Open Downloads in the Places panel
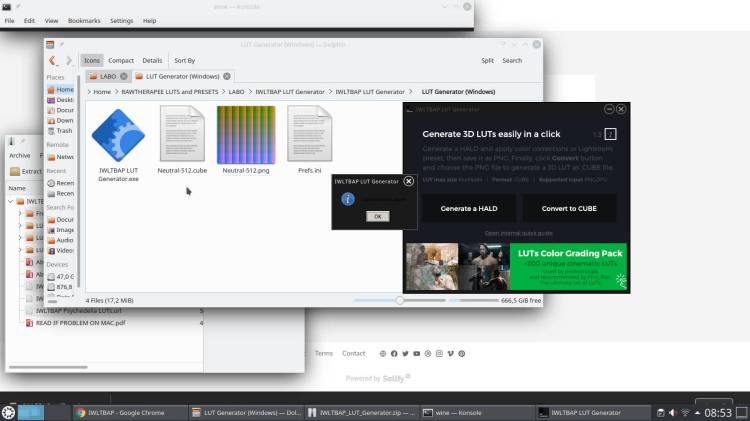Viewport: 750px width, 421px height. [60, 121]
